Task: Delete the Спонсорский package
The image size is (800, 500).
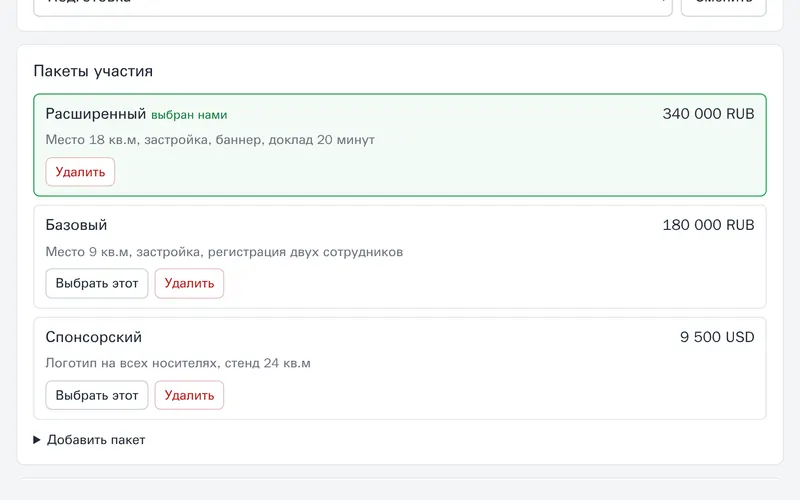Action: click(189, 395)
